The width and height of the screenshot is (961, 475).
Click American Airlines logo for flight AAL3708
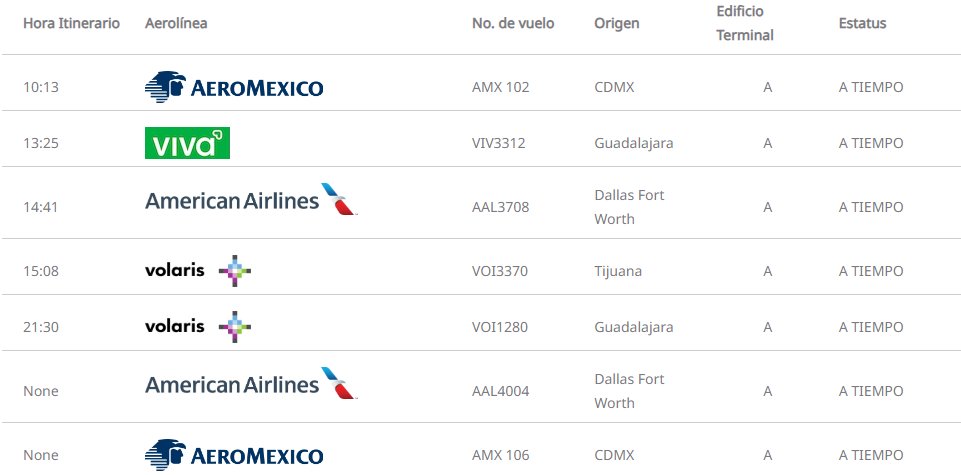pyautogui.click(x=250, y=200)
